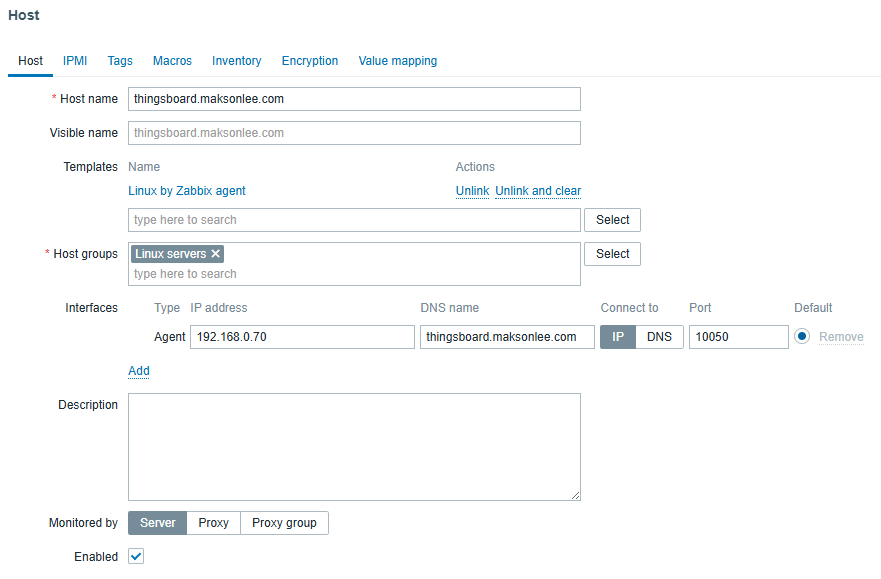Viewport: 881px width, 579px height.
Task: Remove the Linux servers group tag
Action: pyautogui.click(x=215, y=254)
